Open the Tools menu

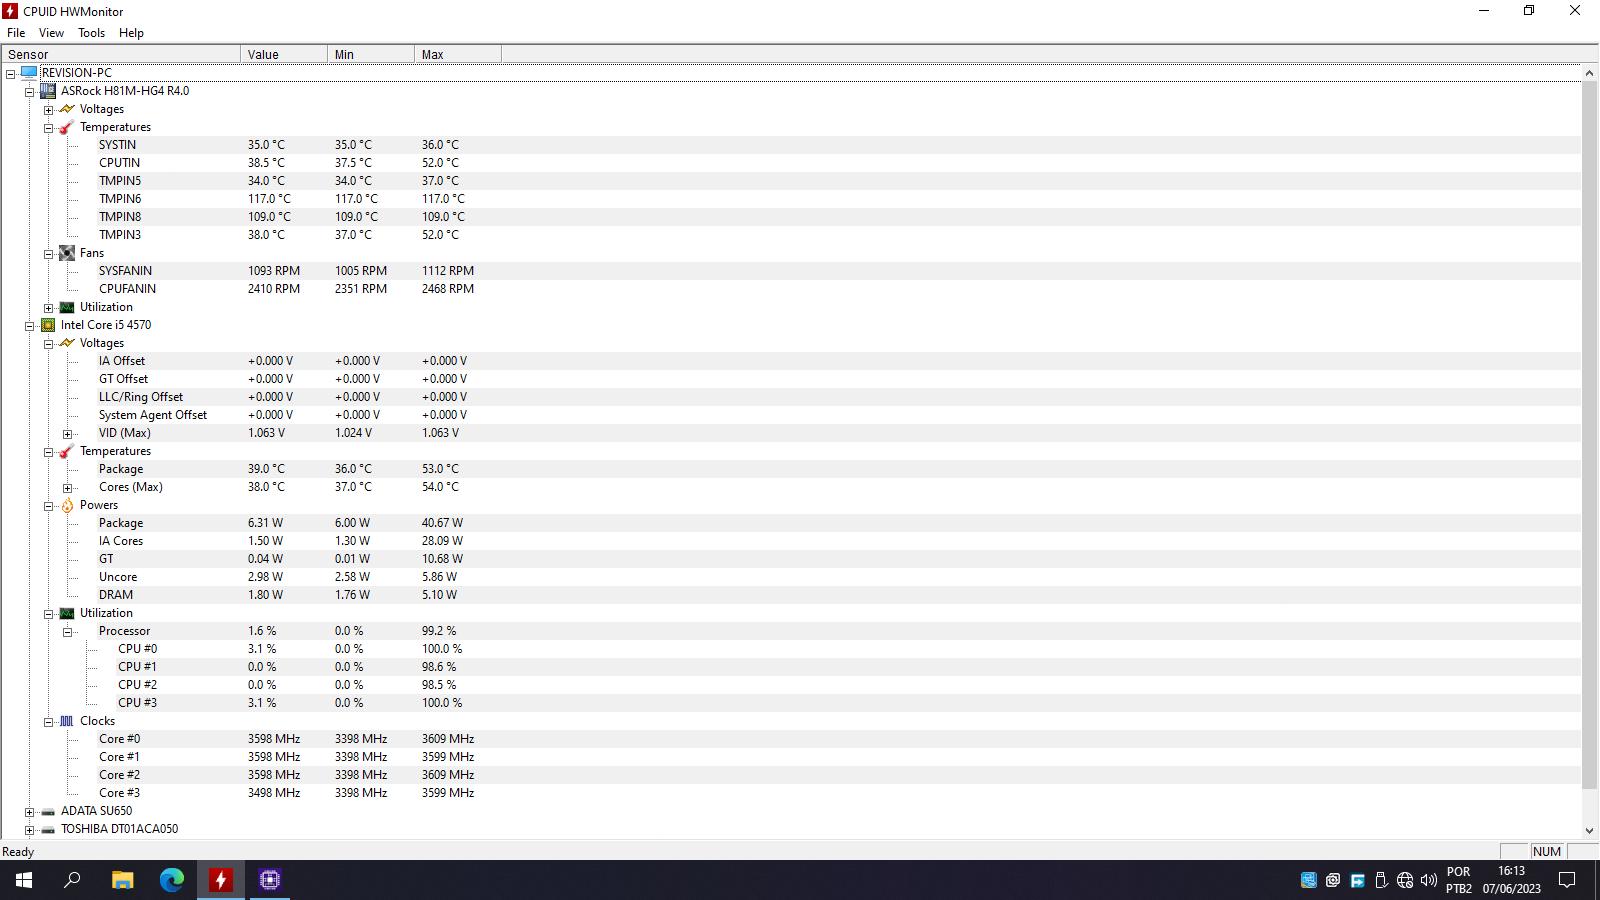click(91, 33)
